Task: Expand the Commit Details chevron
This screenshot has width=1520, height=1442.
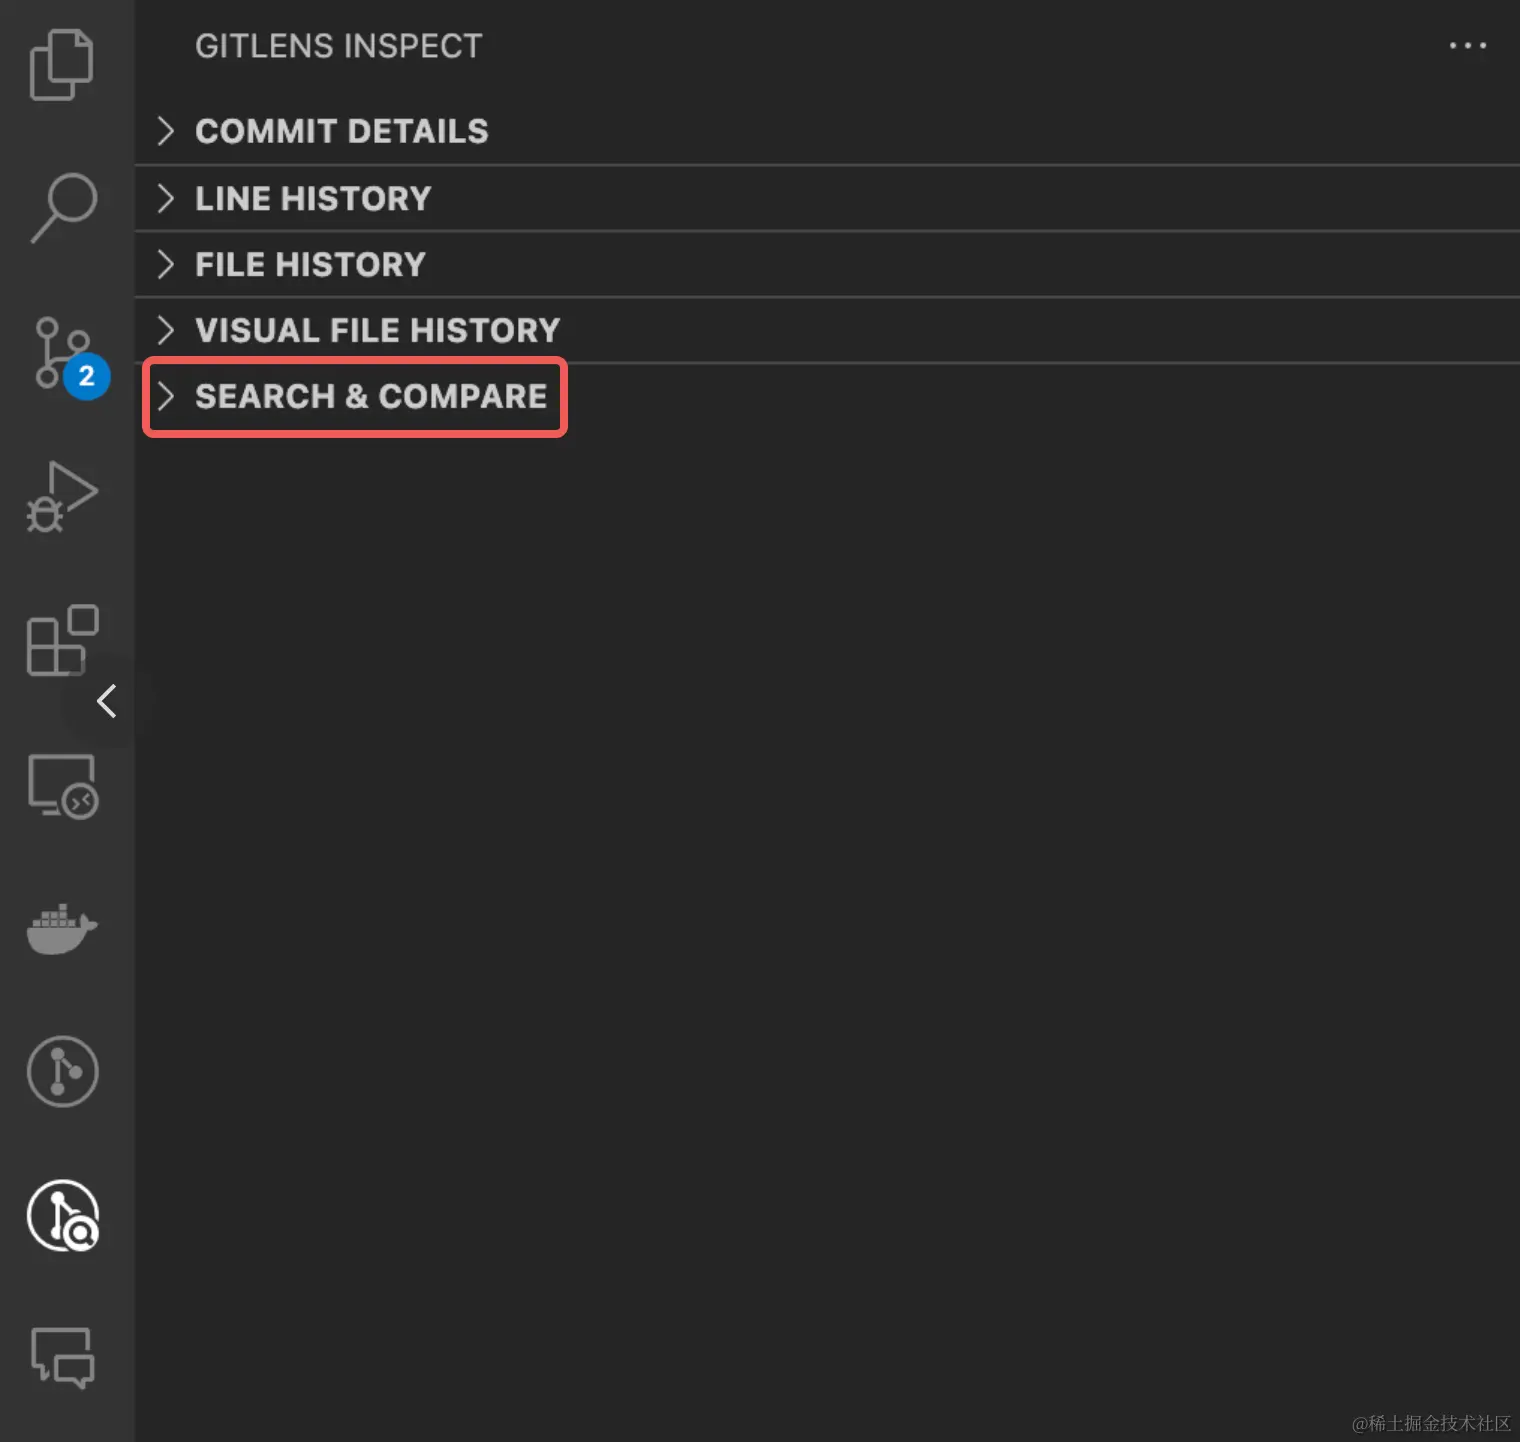Action: (x=166, y=131)
